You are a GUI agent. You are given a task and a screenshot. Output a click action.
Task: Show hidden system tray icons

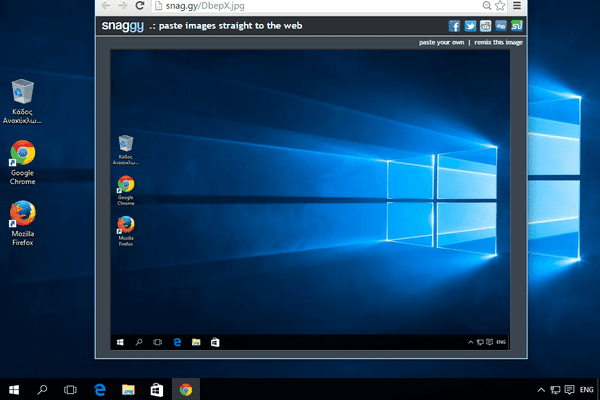(x=528, y=389)
